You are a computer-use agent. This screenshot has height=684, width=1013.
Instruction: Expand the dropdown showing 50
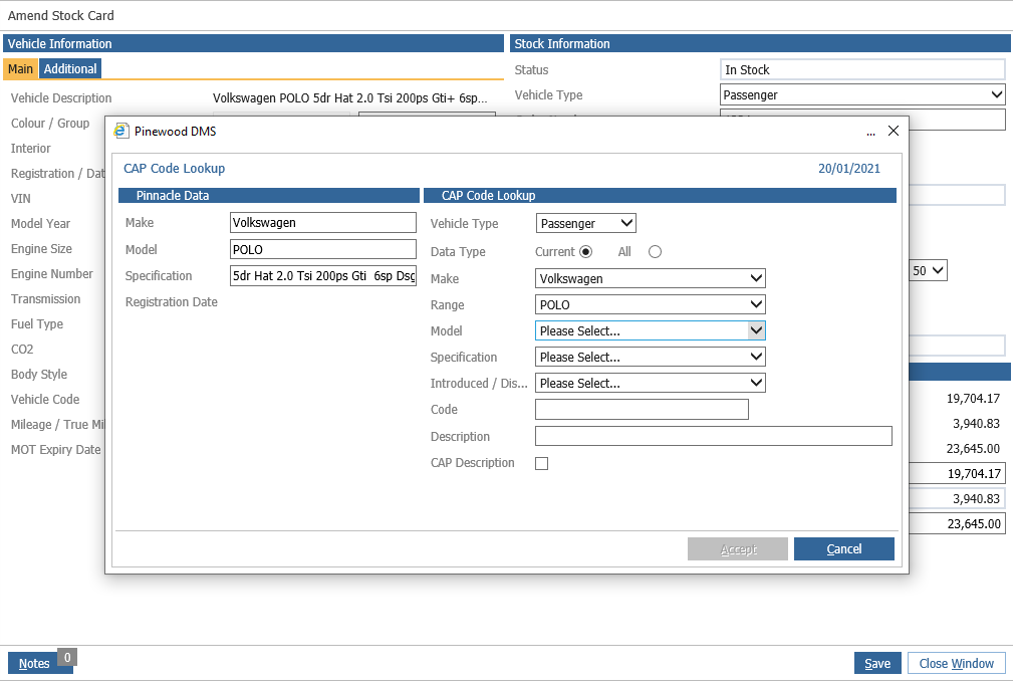click(x=928, y=271)
